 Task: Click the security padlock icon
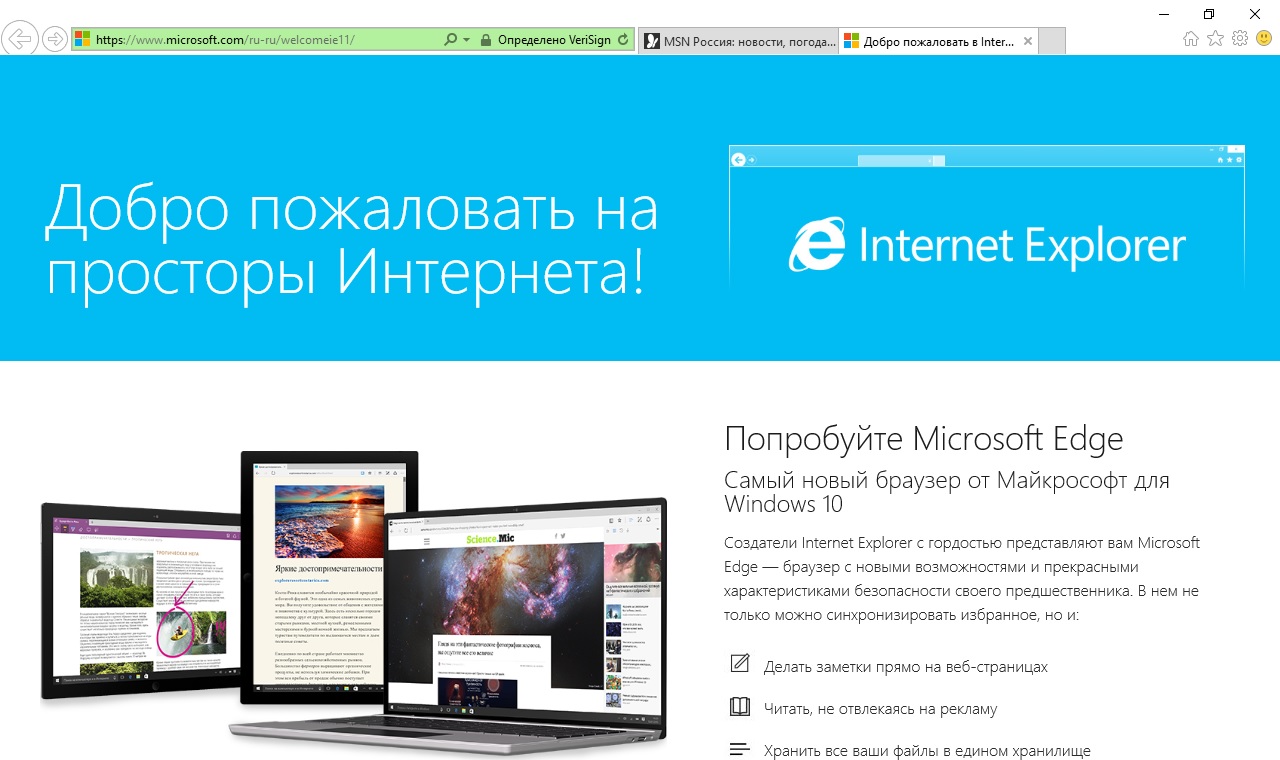[x=486, y=40]
